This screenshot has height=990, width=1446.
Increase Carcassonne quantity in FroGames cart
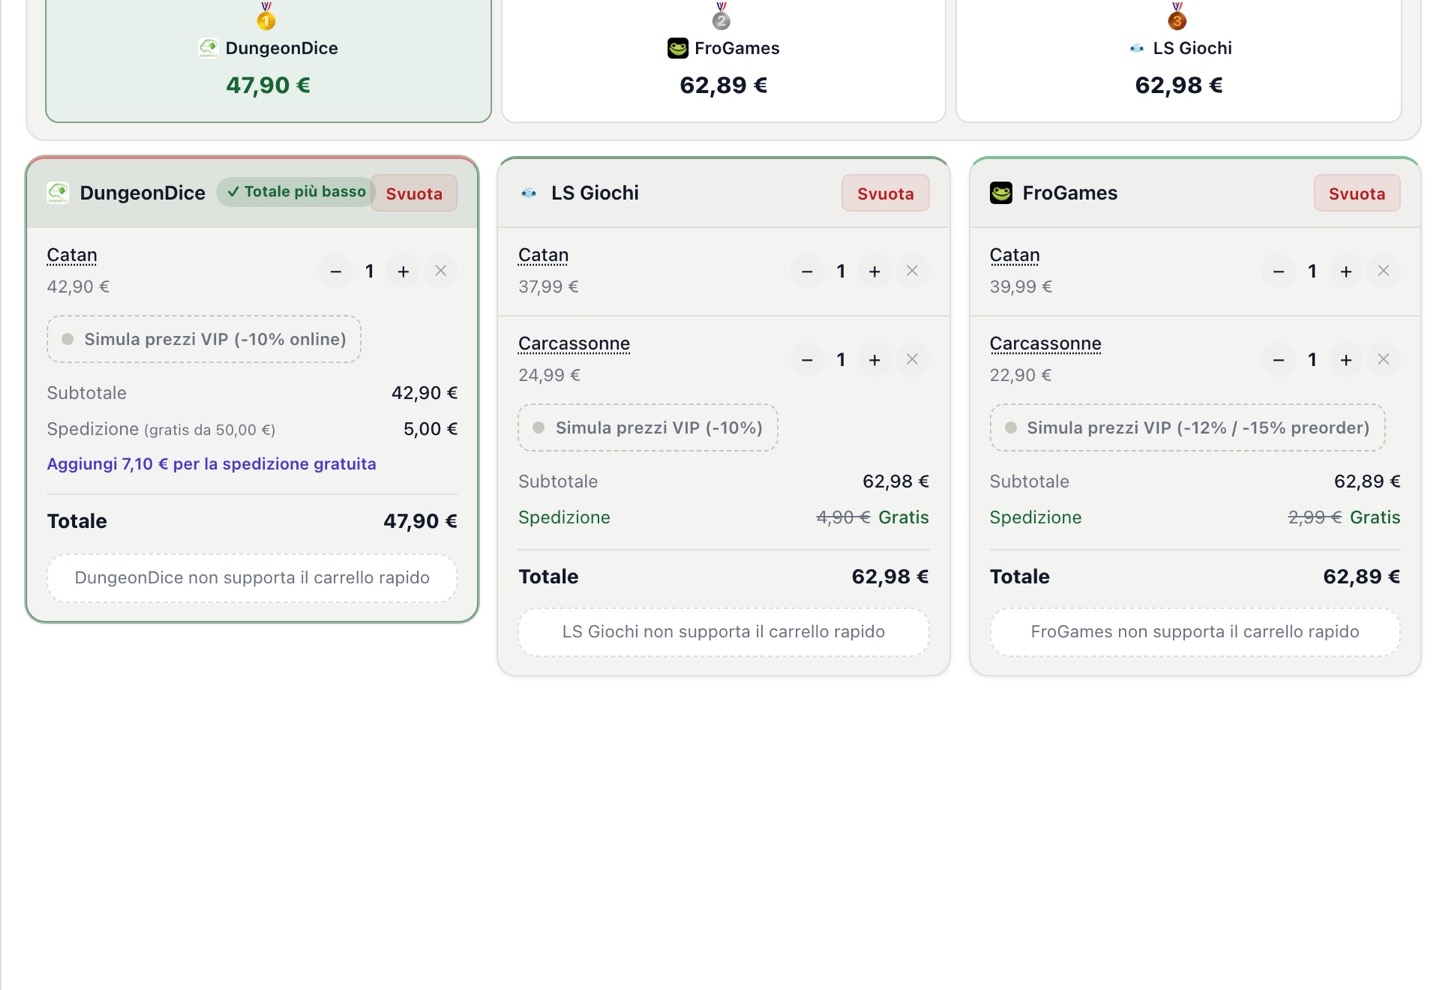point(1346,360)
